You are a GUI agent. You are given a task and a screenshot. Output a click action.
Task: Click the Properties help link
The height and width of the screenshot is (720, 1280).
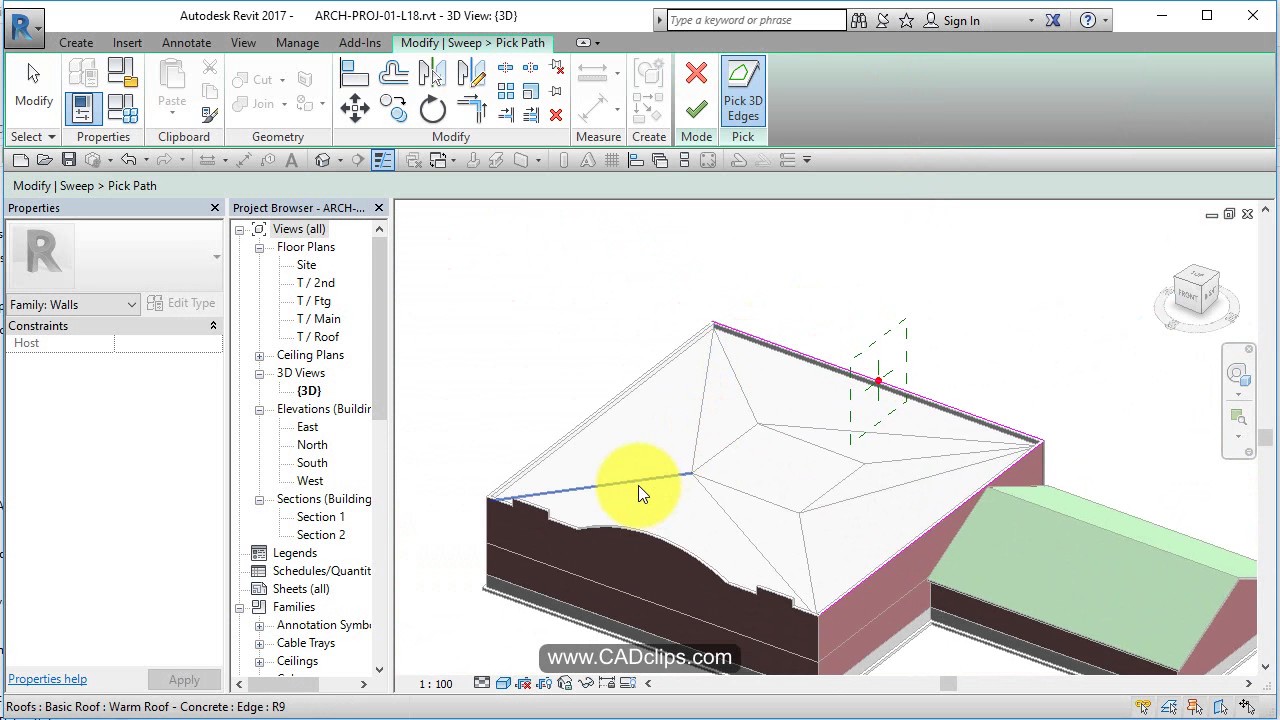[x=47, y=679]
